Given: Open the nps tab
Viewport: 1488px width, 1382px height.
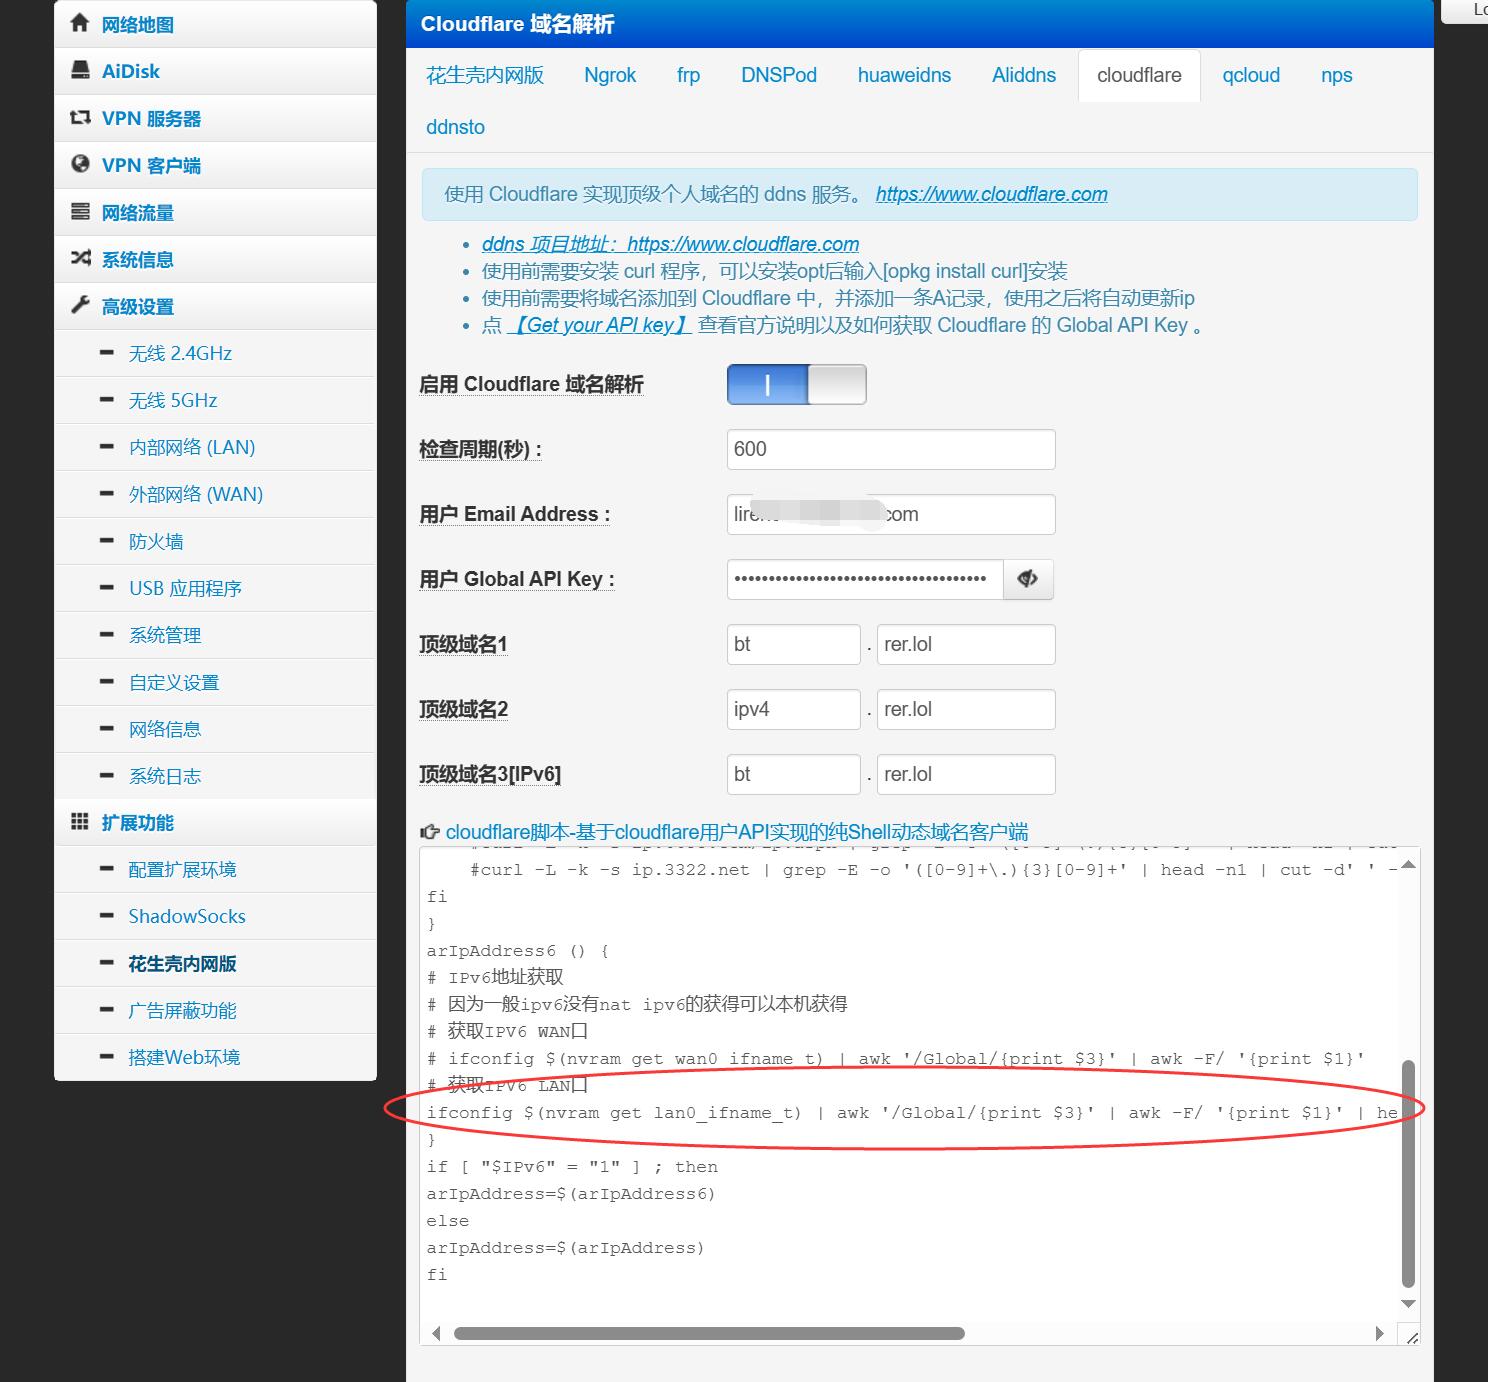Looking at the screenshot, I should click(1336, 75).
